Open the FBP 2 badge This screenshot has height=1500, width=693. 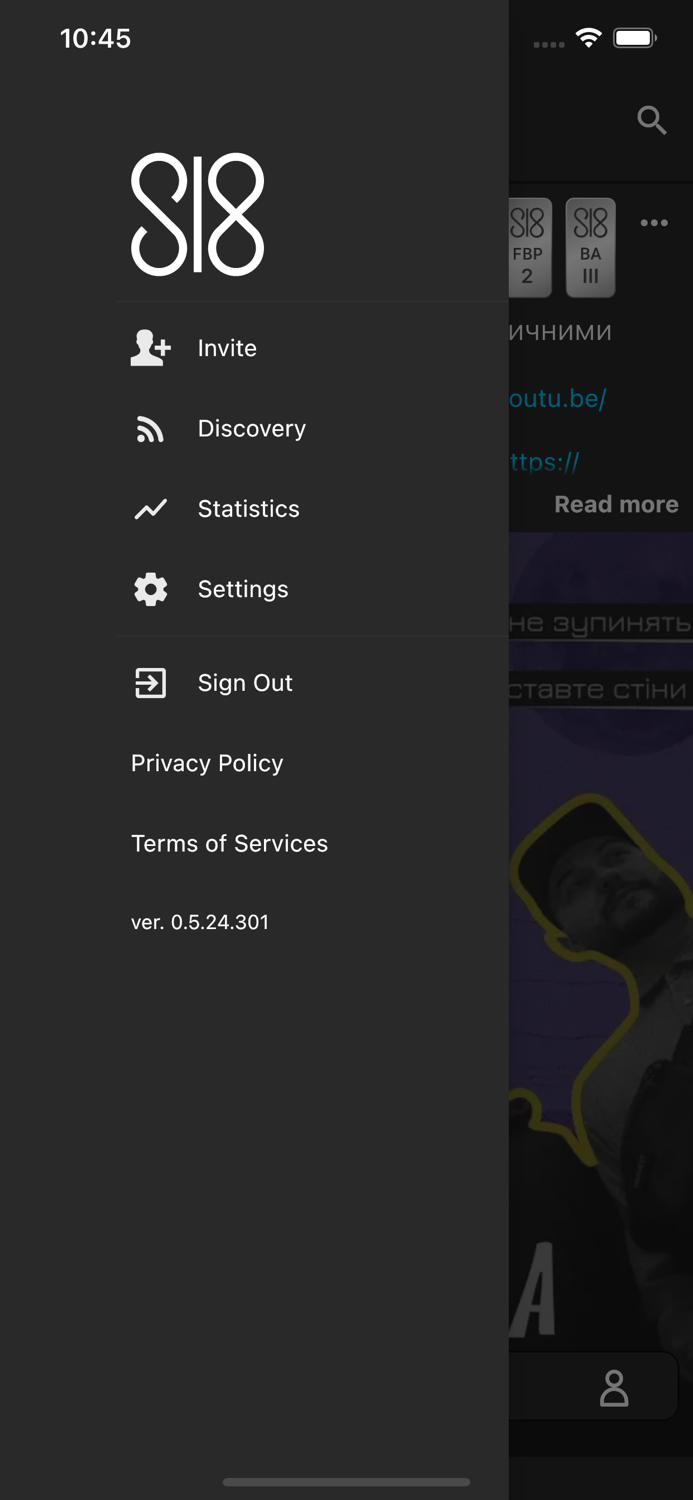tap(529, 247)
